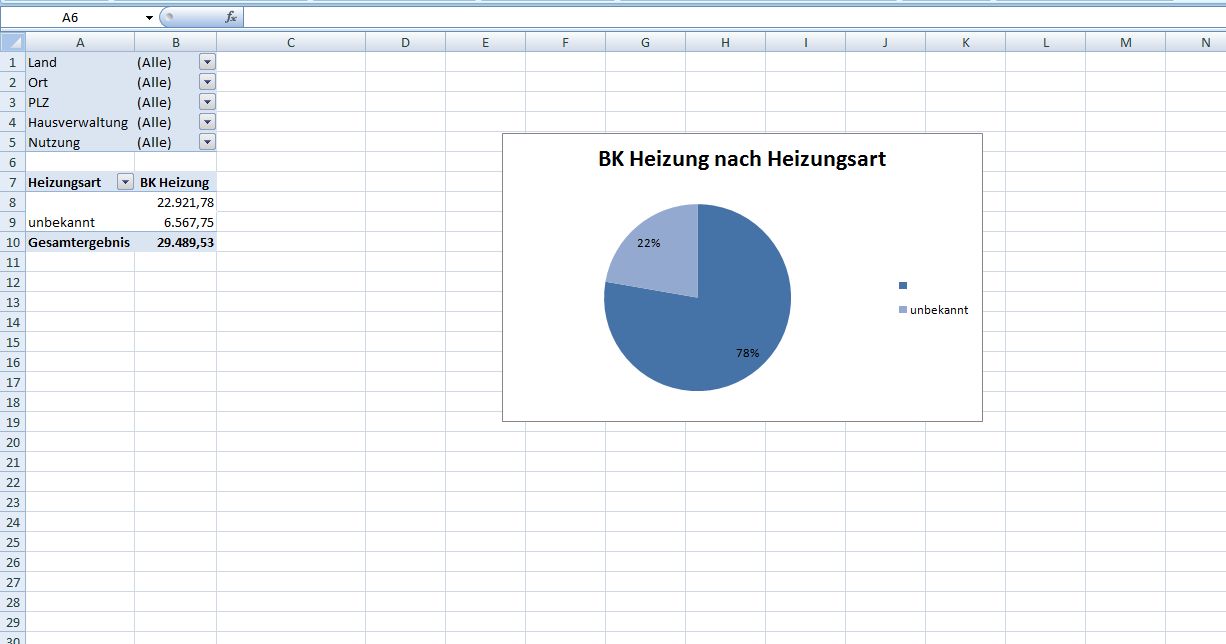Open the Heizungsart column filter button
This screenshot has height=644, width=1226.
point(125,182)
